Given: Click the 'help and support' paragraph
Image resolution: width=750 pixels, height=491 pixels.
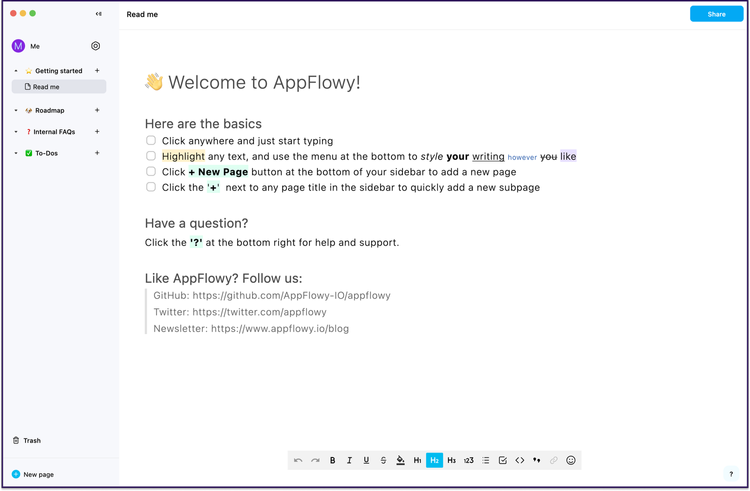Looking at the screenshot, I should point(272,242).
